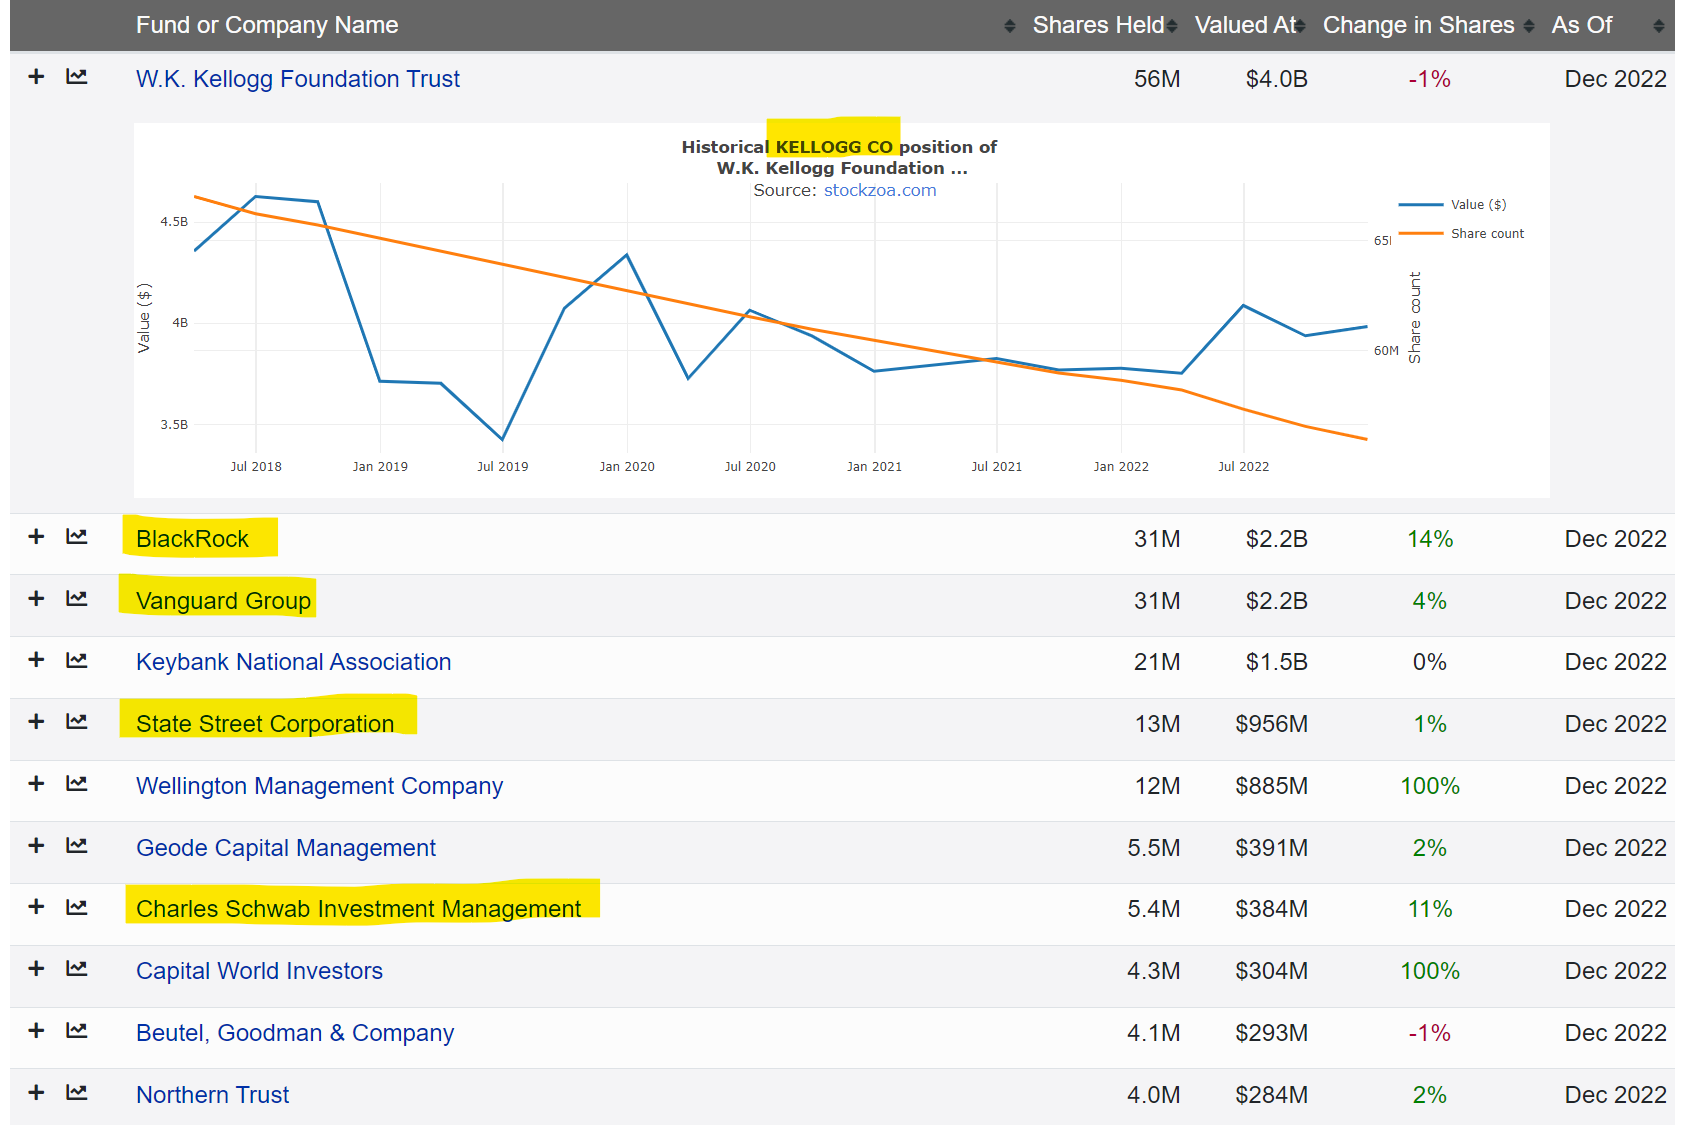Open Vanguard Group fund link

223,601
